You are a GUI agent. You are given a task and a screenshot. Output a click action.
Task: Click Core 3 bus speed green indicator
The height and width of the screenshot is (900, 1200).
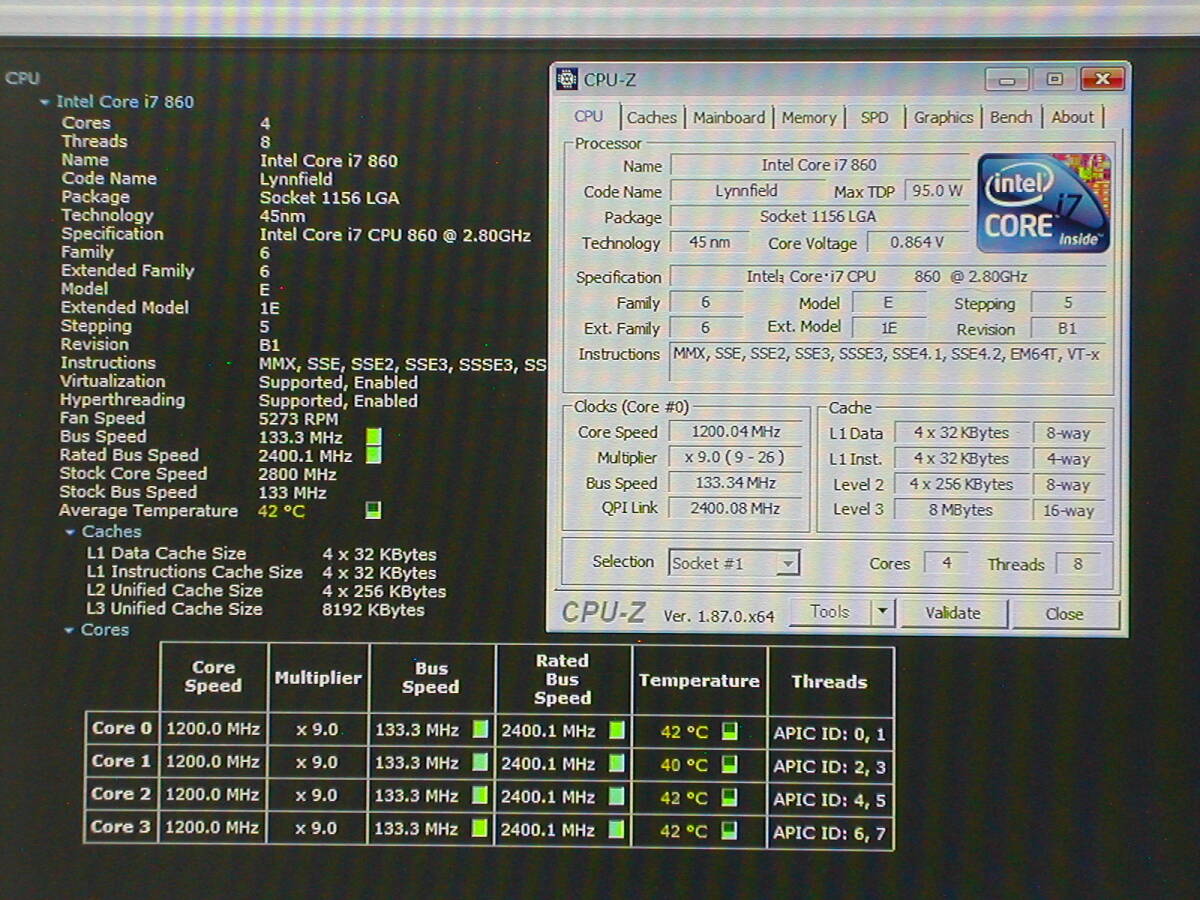480,828
